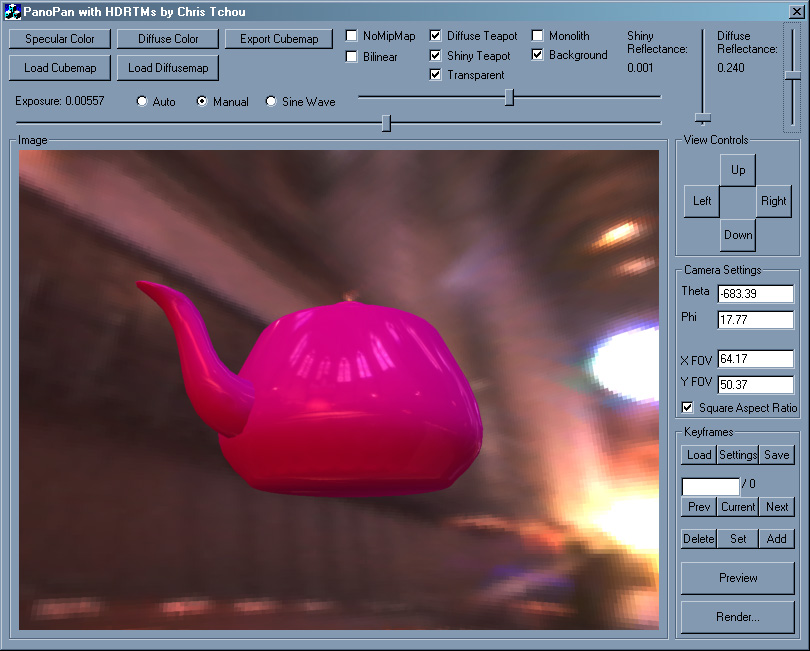Toggle the Shiny Teapot checkbox
The height and width of the screenshot is (651, 810).
[x=436, y=56]
